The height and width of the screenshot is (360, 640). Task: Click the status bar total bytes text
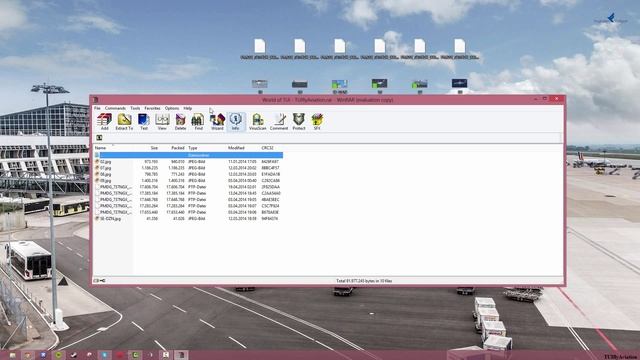tap(364, 281)
